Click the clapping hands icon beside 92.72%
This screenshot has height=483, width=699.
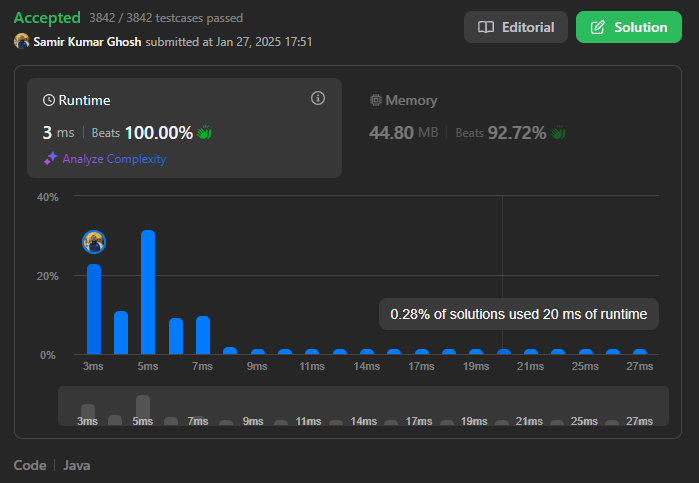[x=559, y=133]
